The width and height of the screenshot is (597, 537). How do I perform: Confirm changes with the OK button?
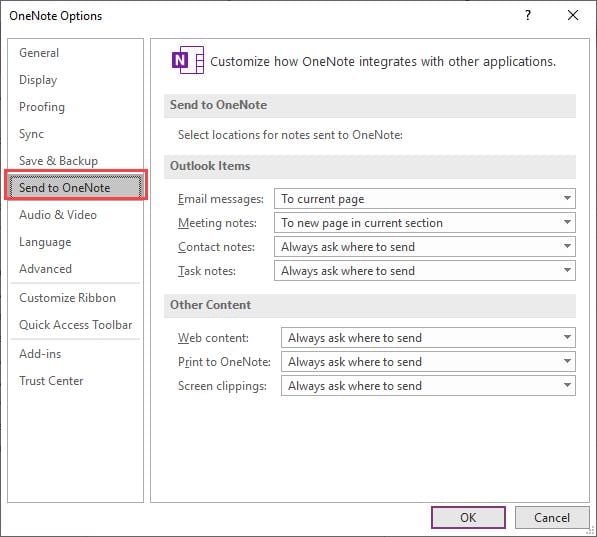pyautogui.click(x=468, y=517)
